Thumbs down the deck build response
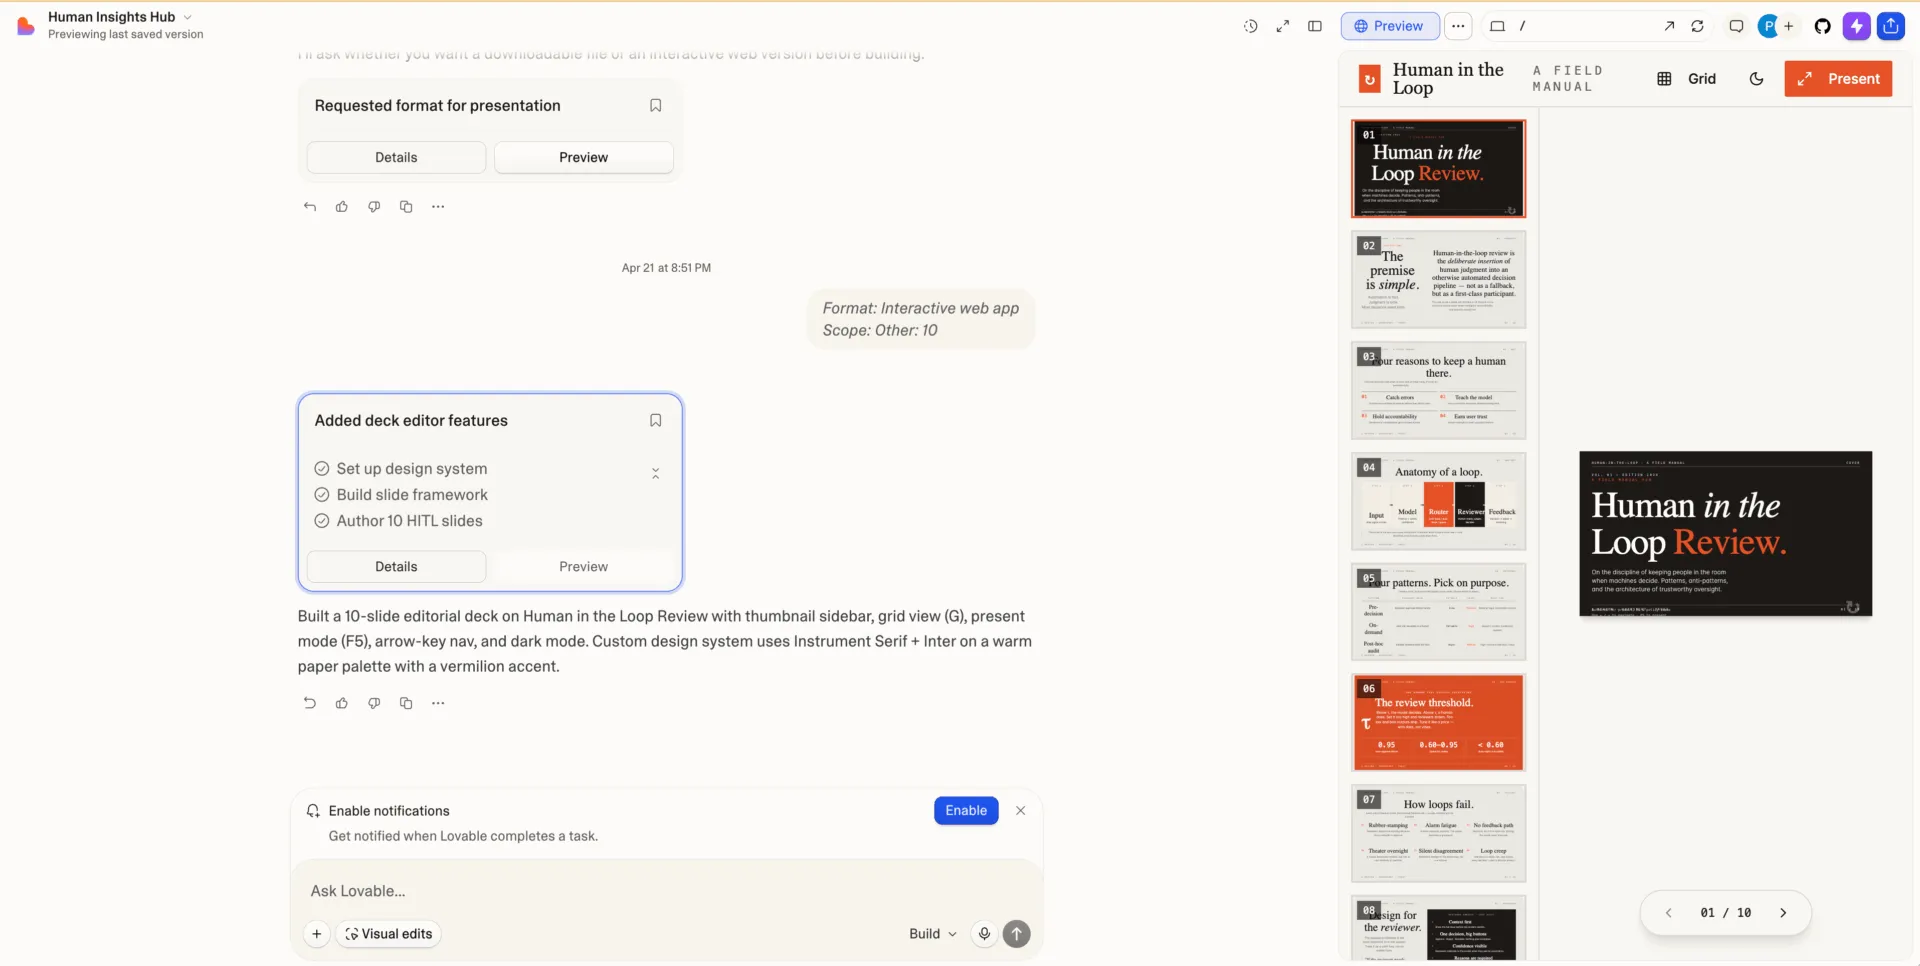 (x=374, y=703)
